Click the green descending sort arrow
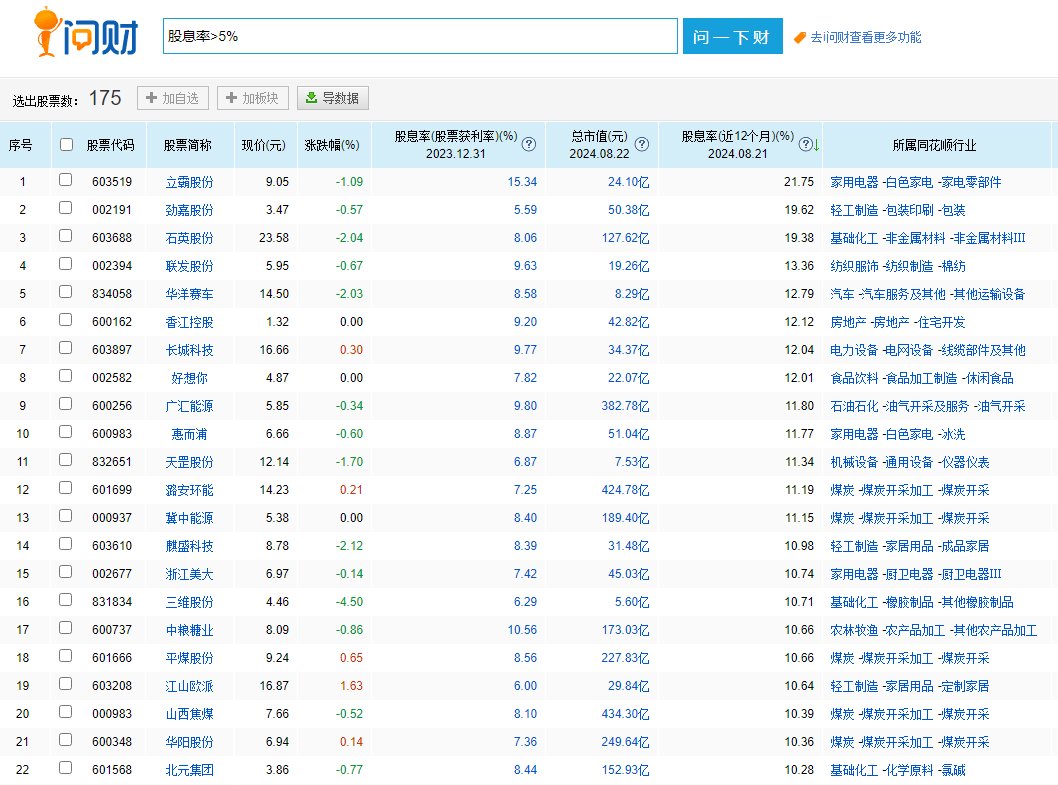Viewport: 1058px width, 785px height. [x=816, y=144]
